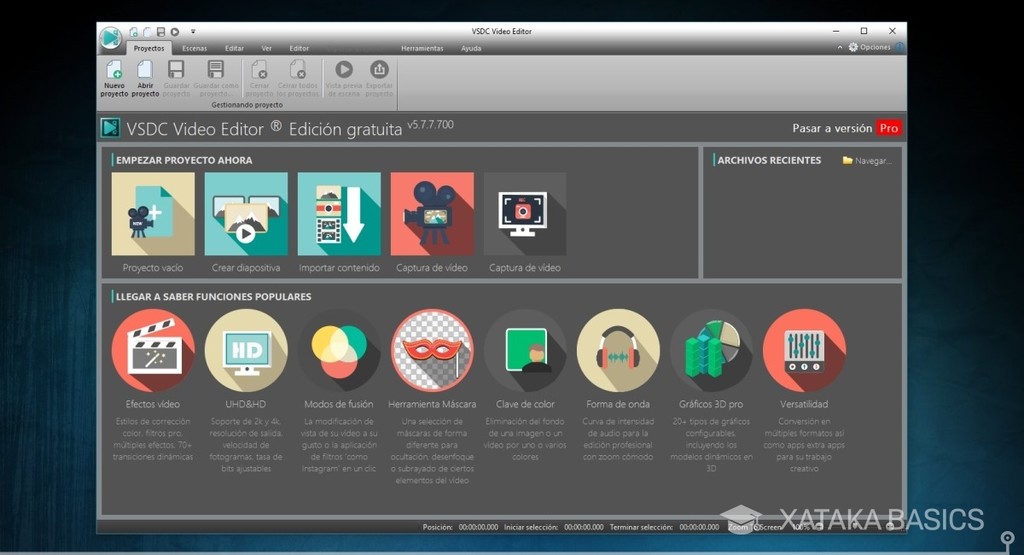Click the Nuevo proyecto icon in the ribbon
The image size is (1024, 555).
coord(114,72)
